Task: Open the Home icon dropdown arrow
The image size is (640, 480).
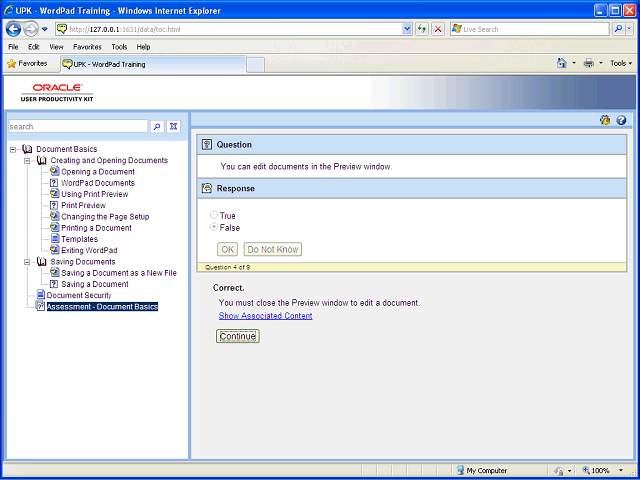Action: pos(574,64)
